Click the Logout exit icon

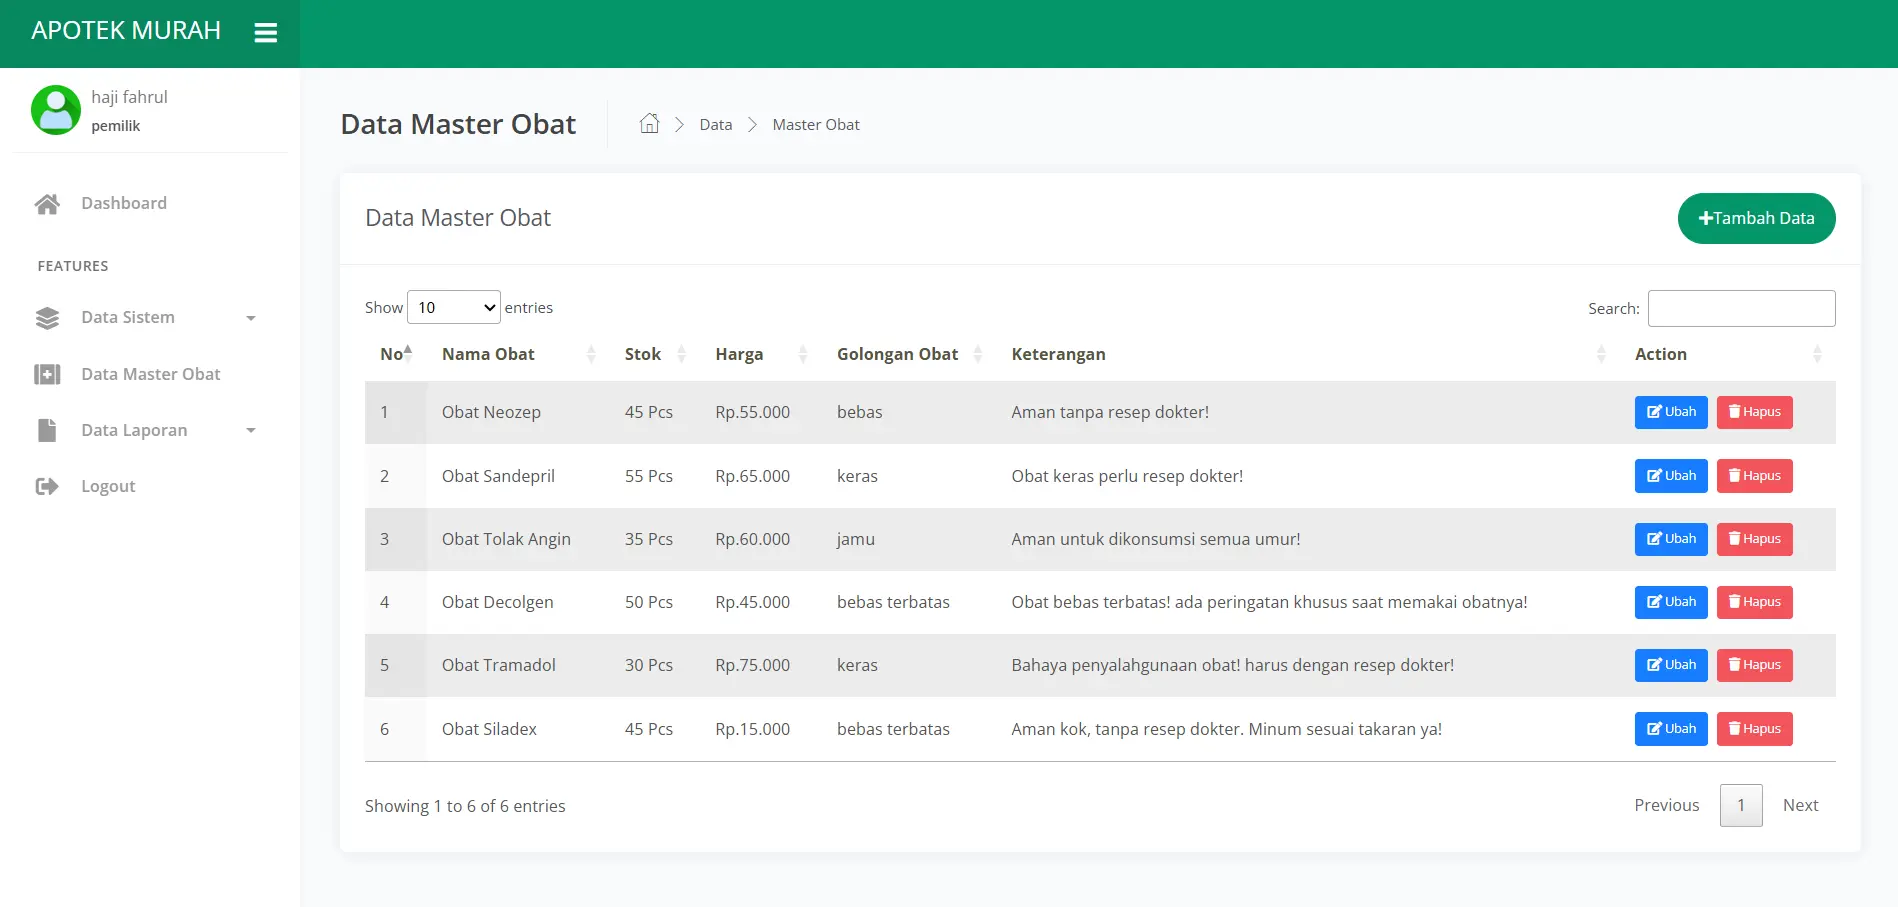(47, 486)
